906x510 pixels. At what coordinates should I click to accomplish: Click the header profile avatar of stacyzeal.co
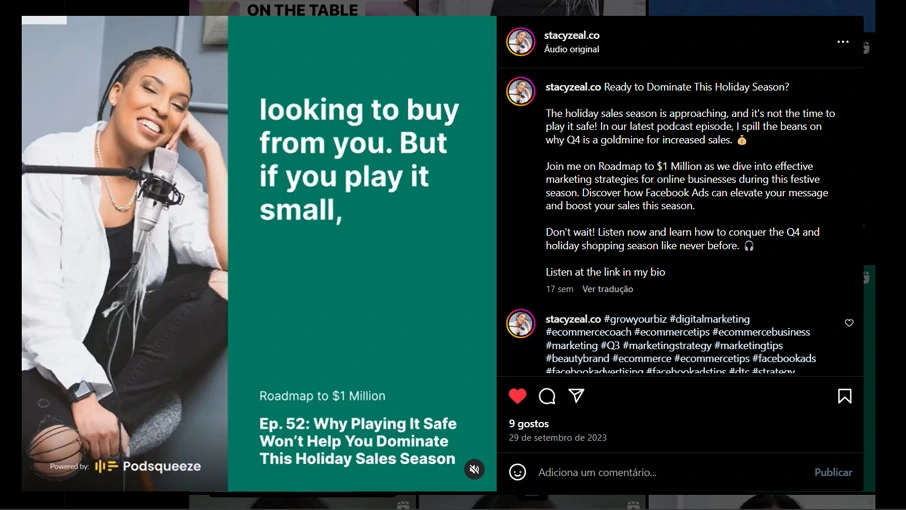point(521,42)
